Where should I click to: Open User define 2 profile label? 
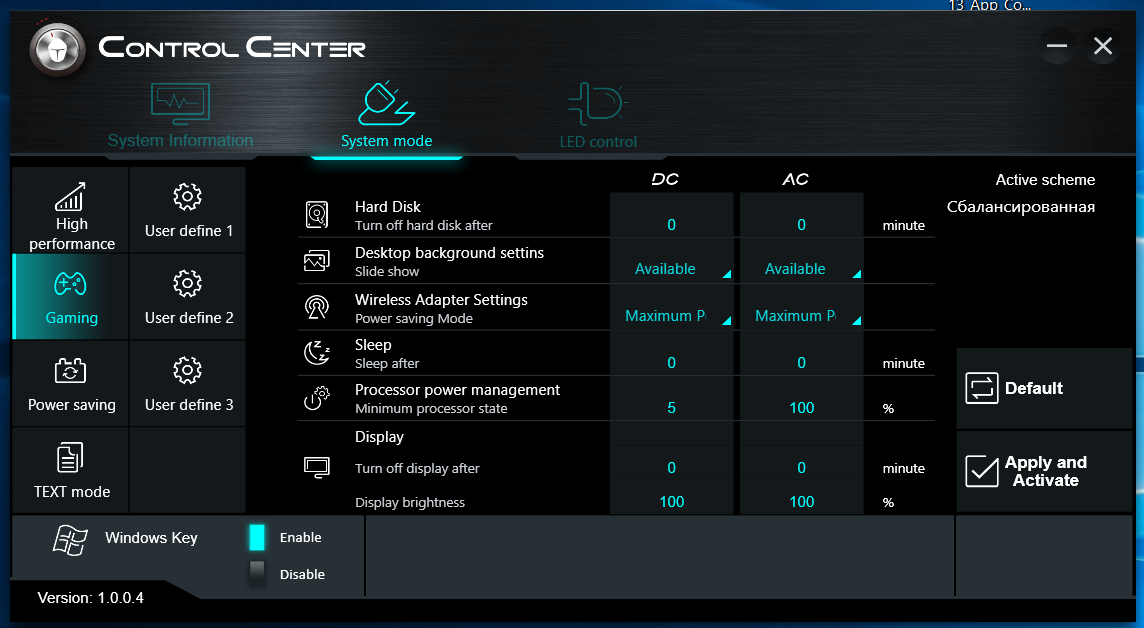click(x=189, y=317)
